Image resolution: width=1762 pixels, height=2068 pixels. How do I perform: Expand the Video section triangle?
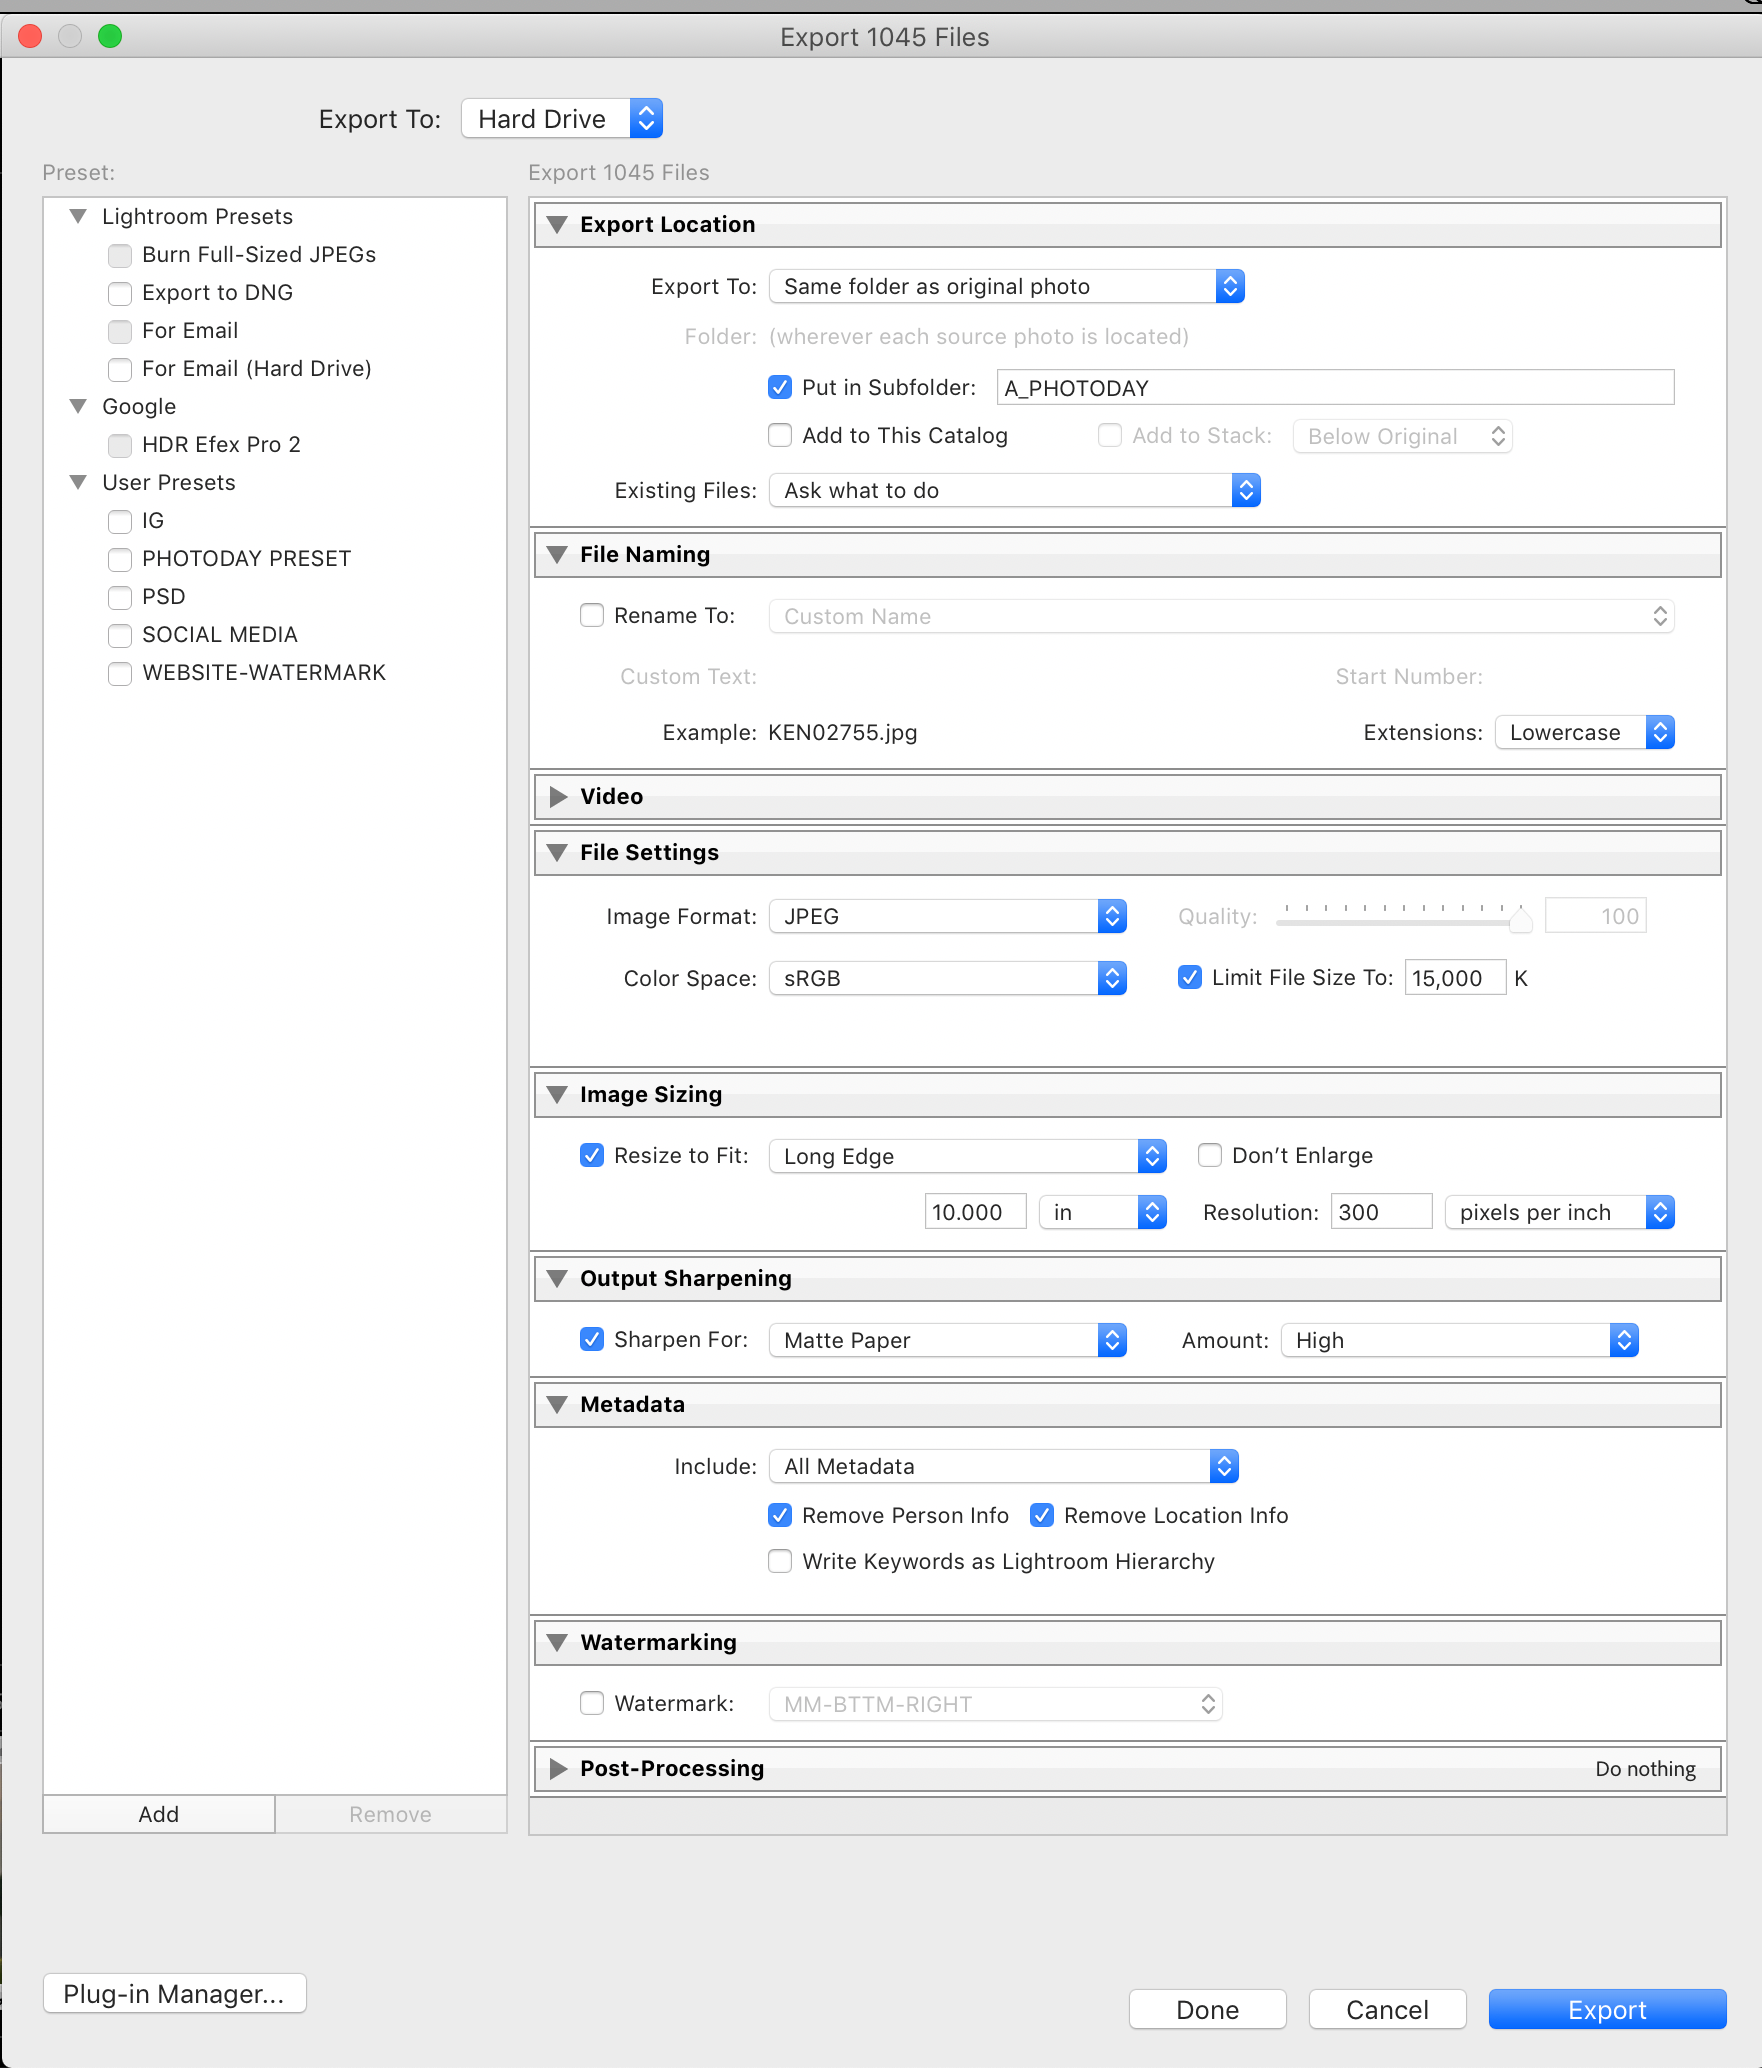point(558,797)
